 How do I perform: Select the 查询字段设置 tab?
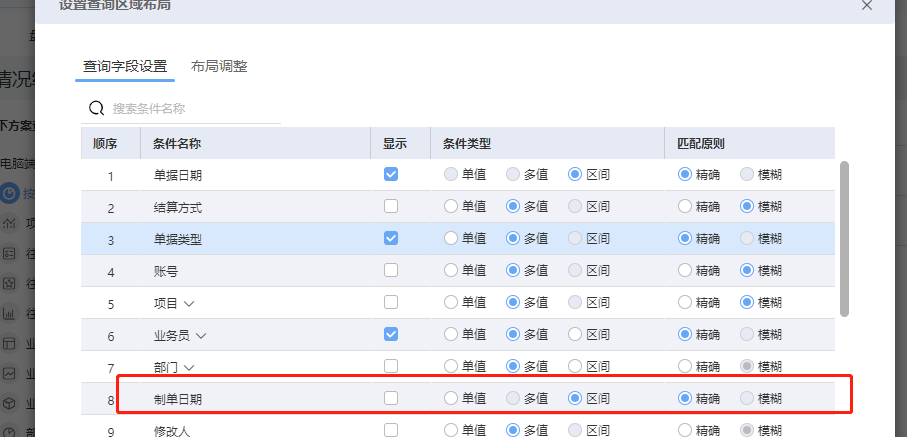pyautogui.click(x=125, y=67)
